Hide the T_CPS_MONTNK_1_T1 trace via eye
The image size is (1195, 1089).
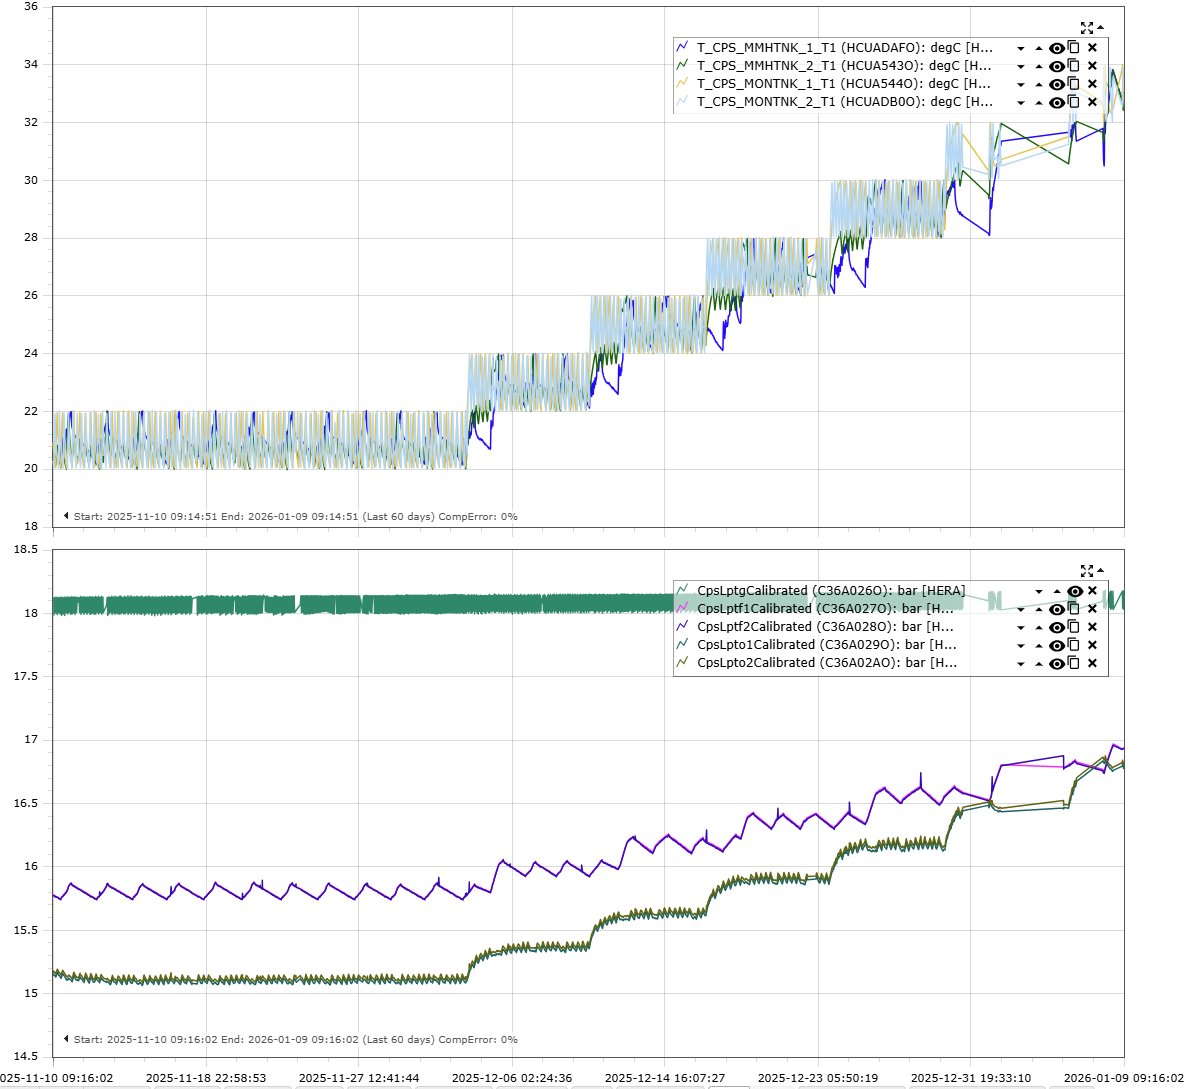click(x=1056, y=85)
